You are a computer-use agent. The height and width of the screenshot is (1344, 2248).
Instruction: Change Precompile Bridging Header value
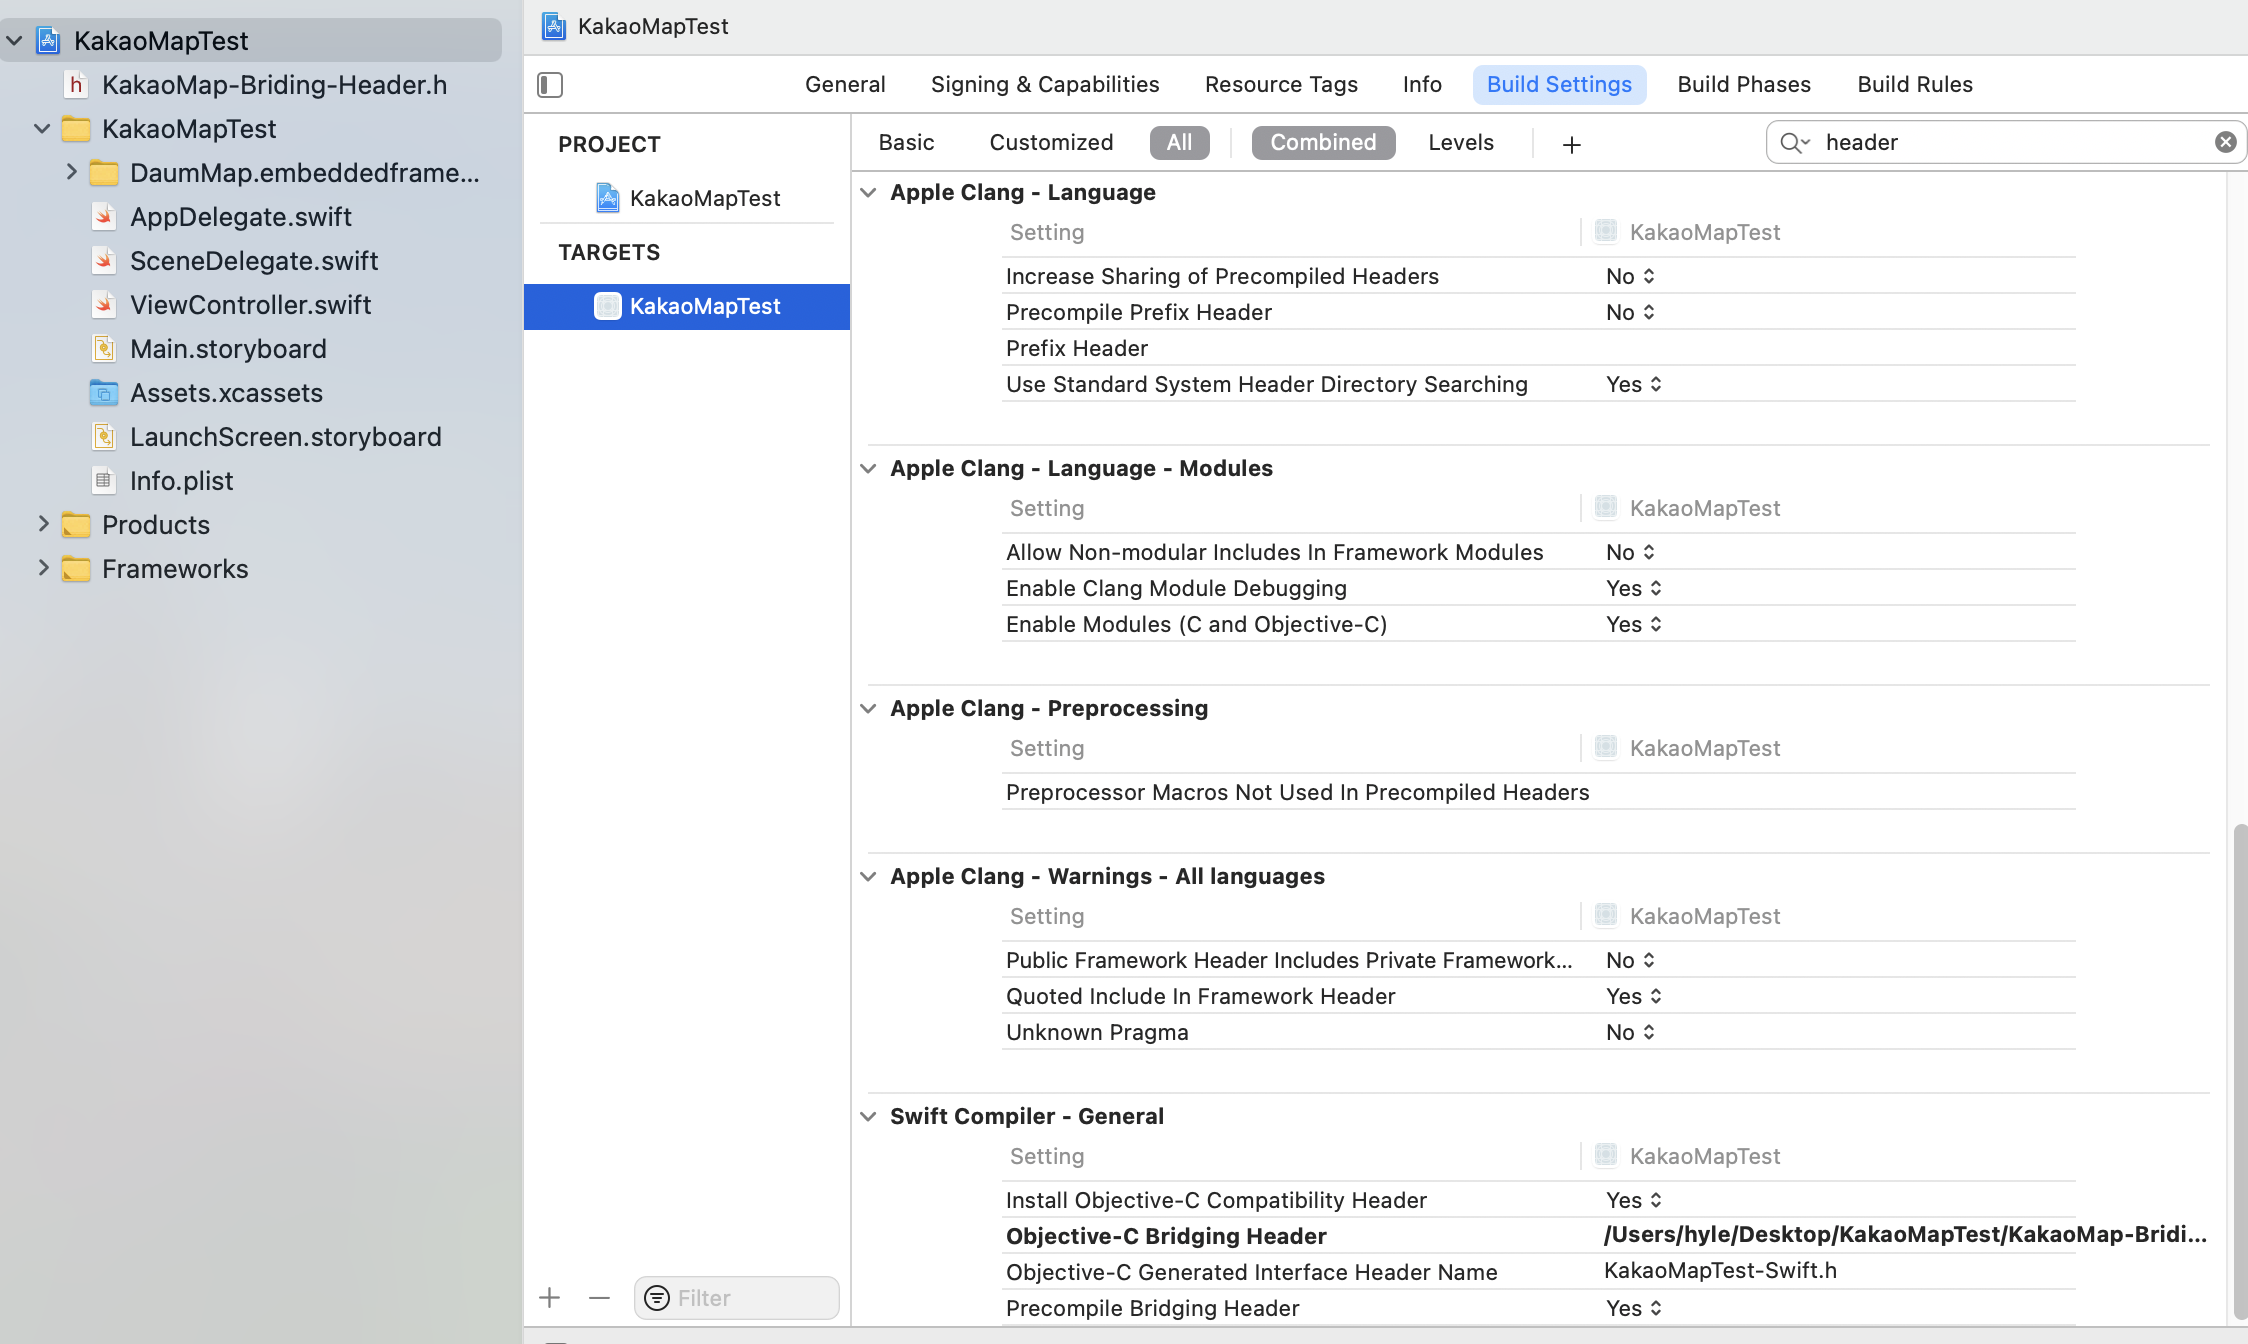pyautogui.click(x=1634, y=1308)
